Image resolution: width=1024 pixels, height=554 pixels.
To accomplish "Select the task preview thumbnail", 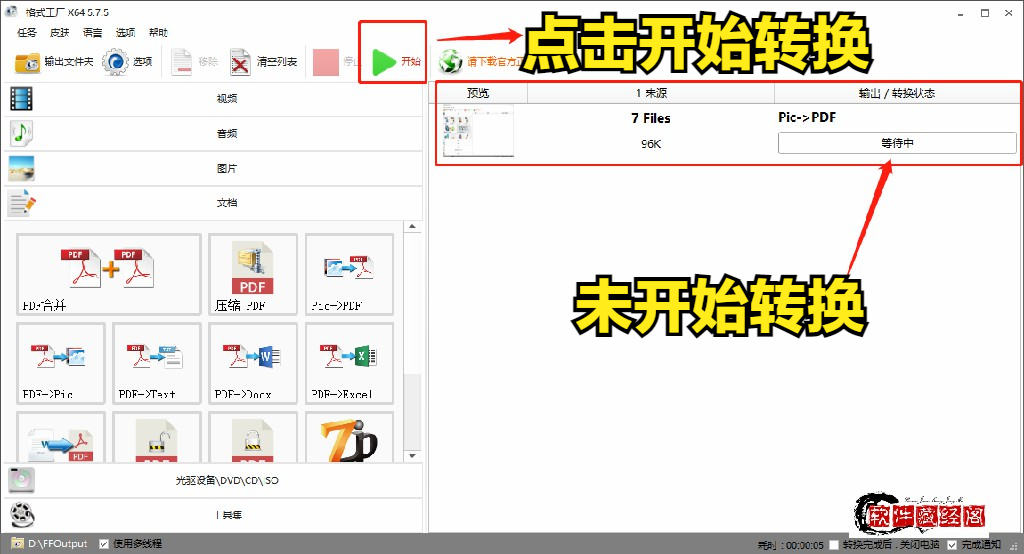I will (478, 132).
